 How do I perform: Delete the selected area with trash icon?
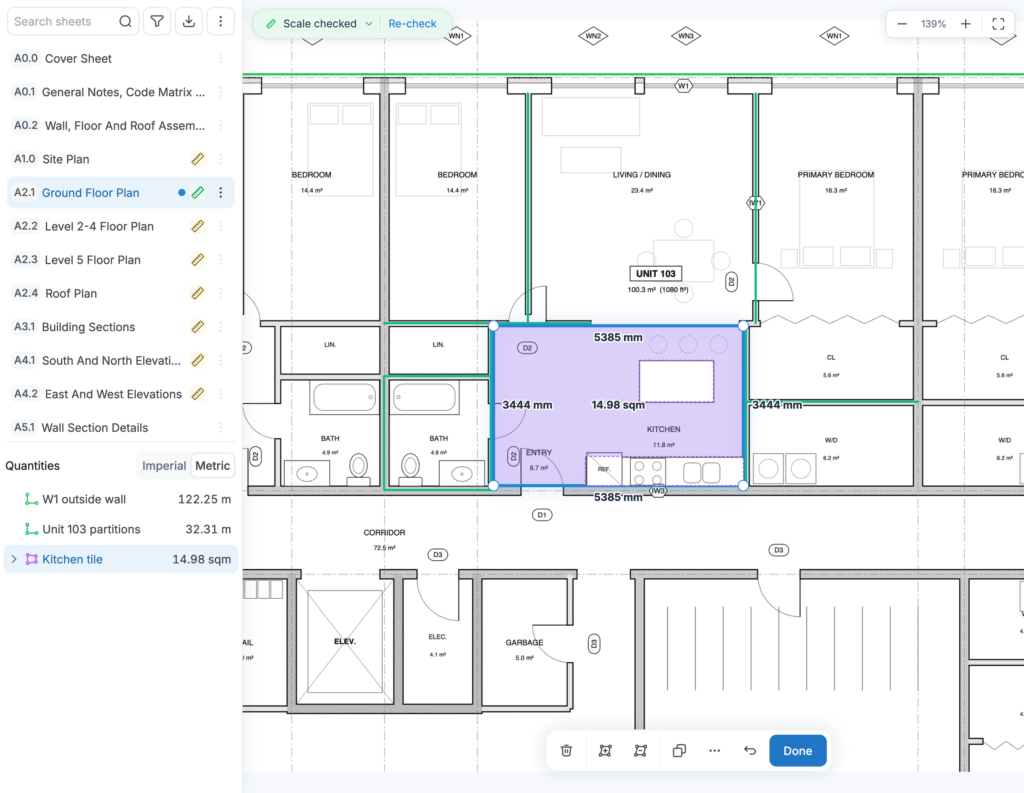pos(566,751)
